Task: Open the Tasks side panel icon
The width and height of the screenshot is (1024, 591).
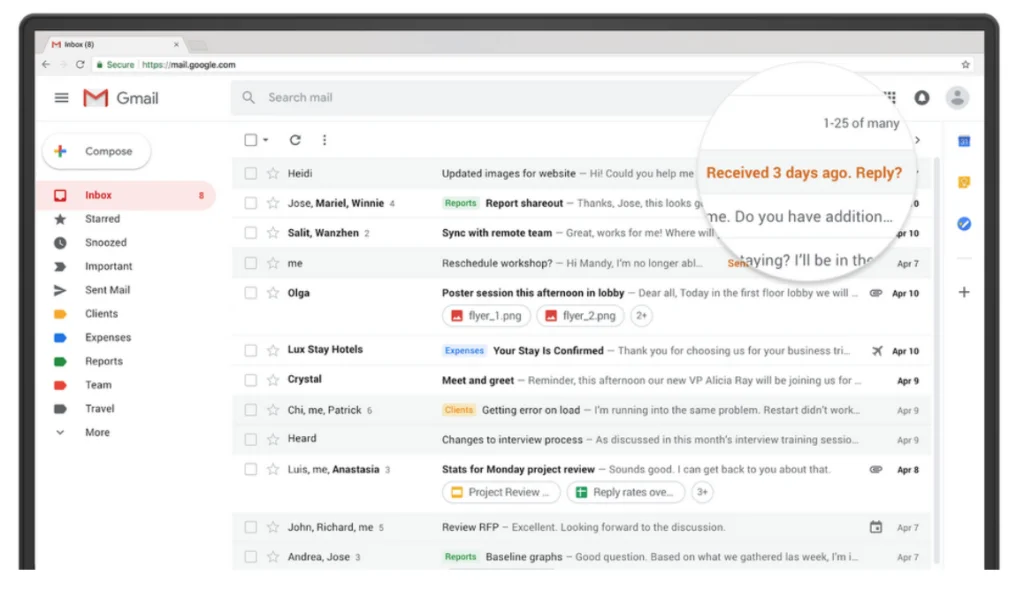Action: coord(964,225)
